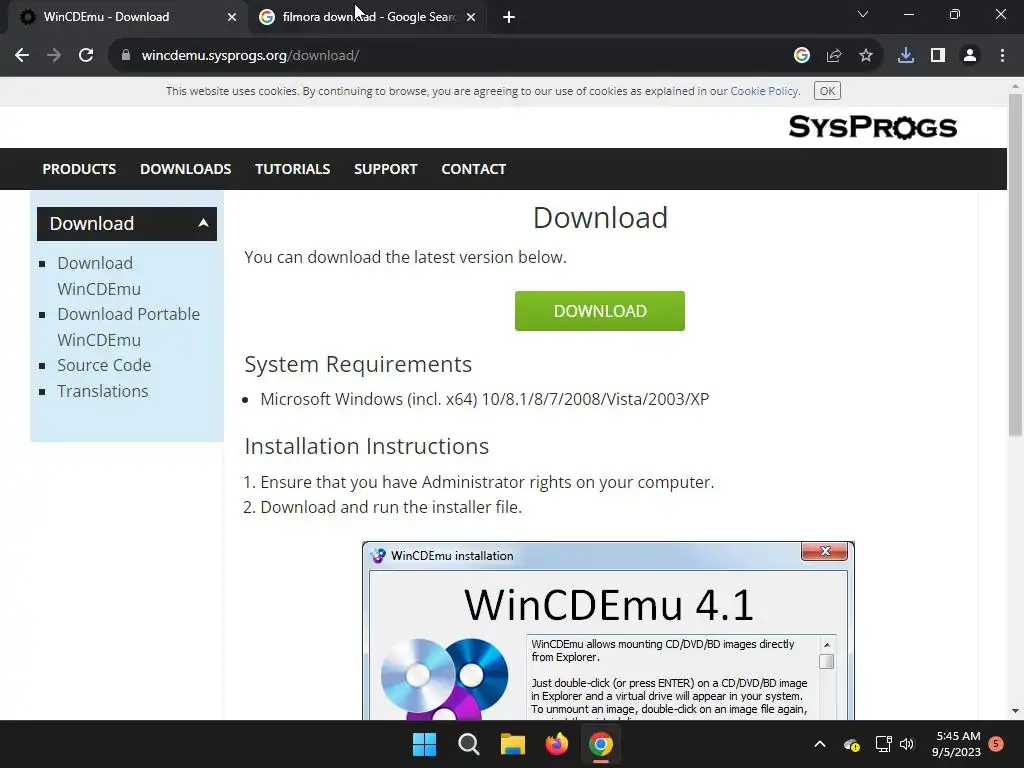Viewport: 1024px width, 768px height.
Task: Open clock showing 5:45 AM
Action: [x=957, y=744]
